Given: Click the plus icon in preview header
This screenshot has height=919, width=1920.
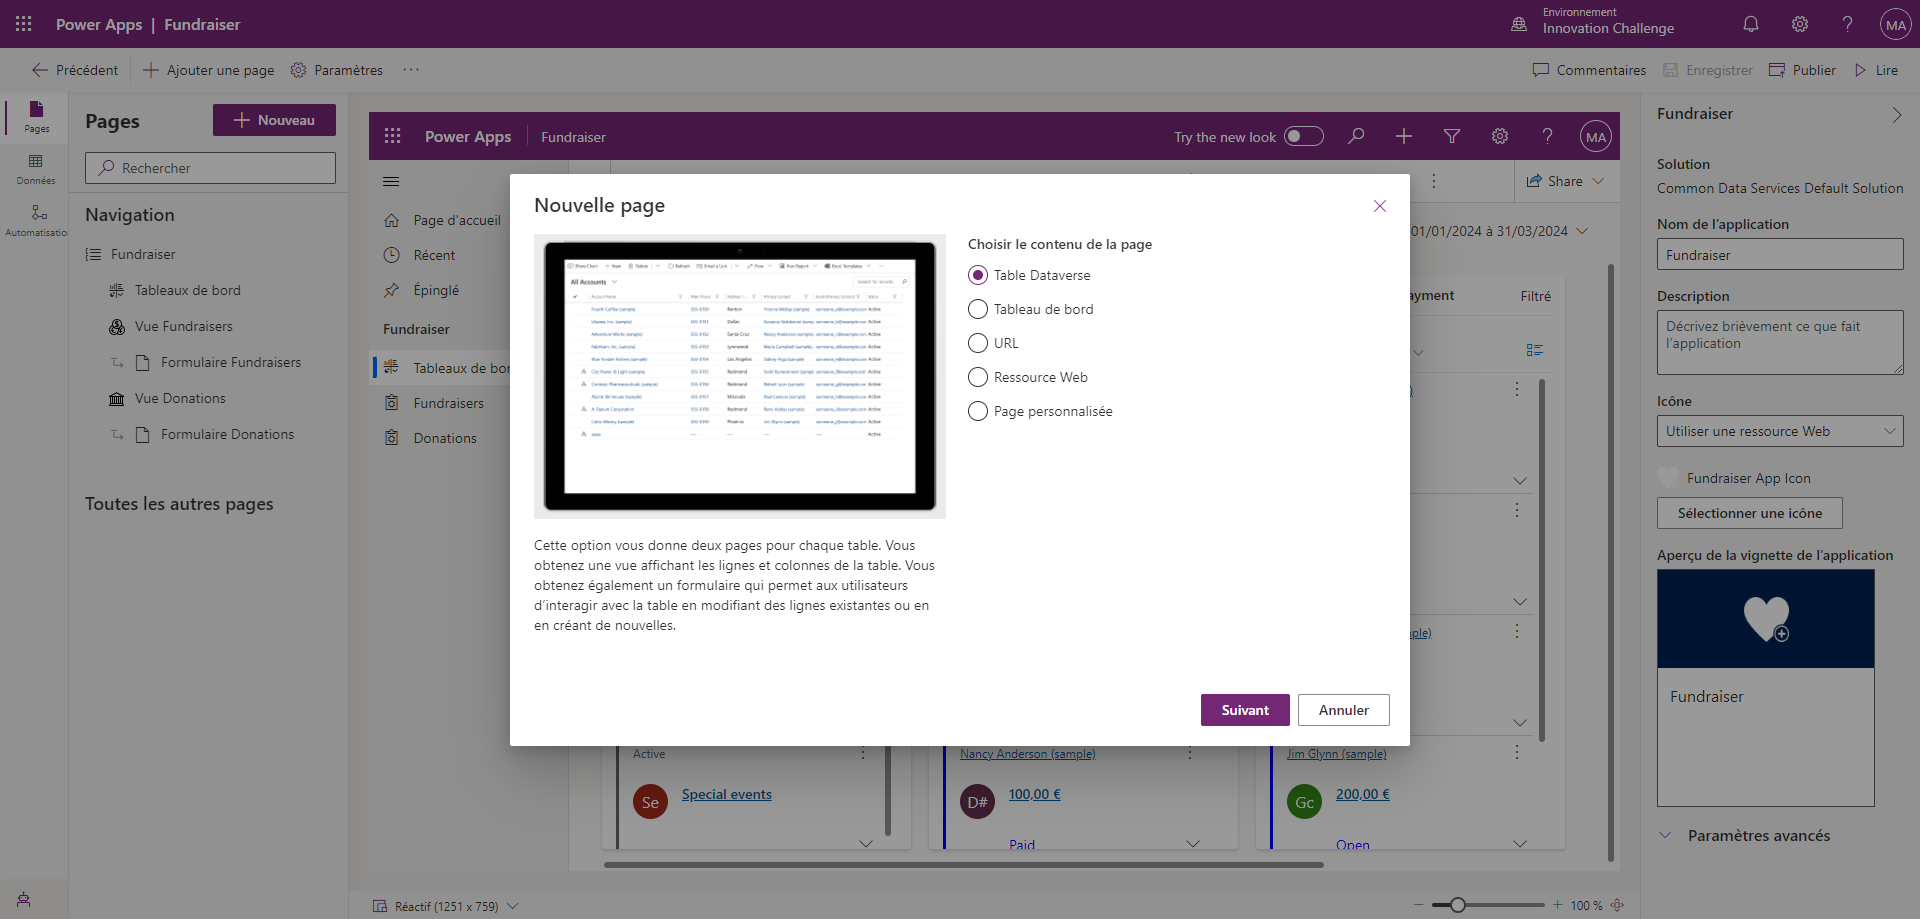Looking at the screenshot, I should click(1404, 136).
